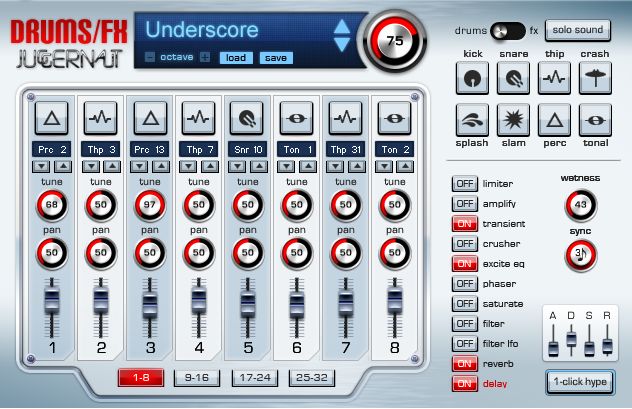Click the master volume knob showing 75

pos(395,40)
